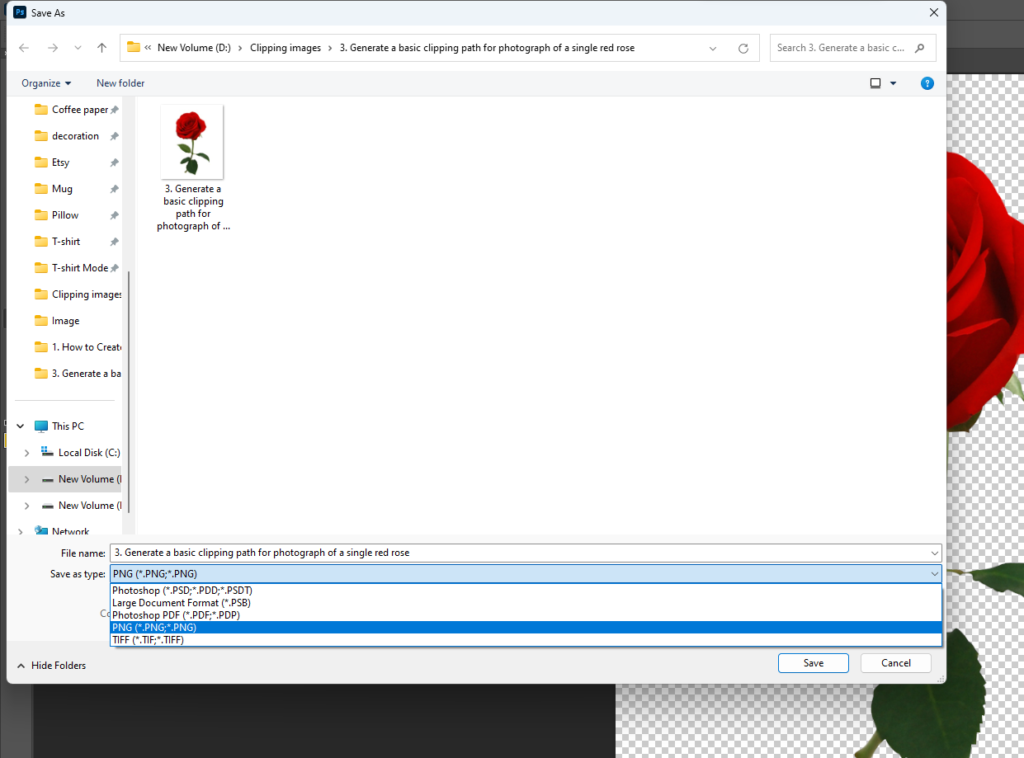
Task: Open '3. Generate a ba' sidebar folder
Action: pyautogui.click(x=78, y=373)
